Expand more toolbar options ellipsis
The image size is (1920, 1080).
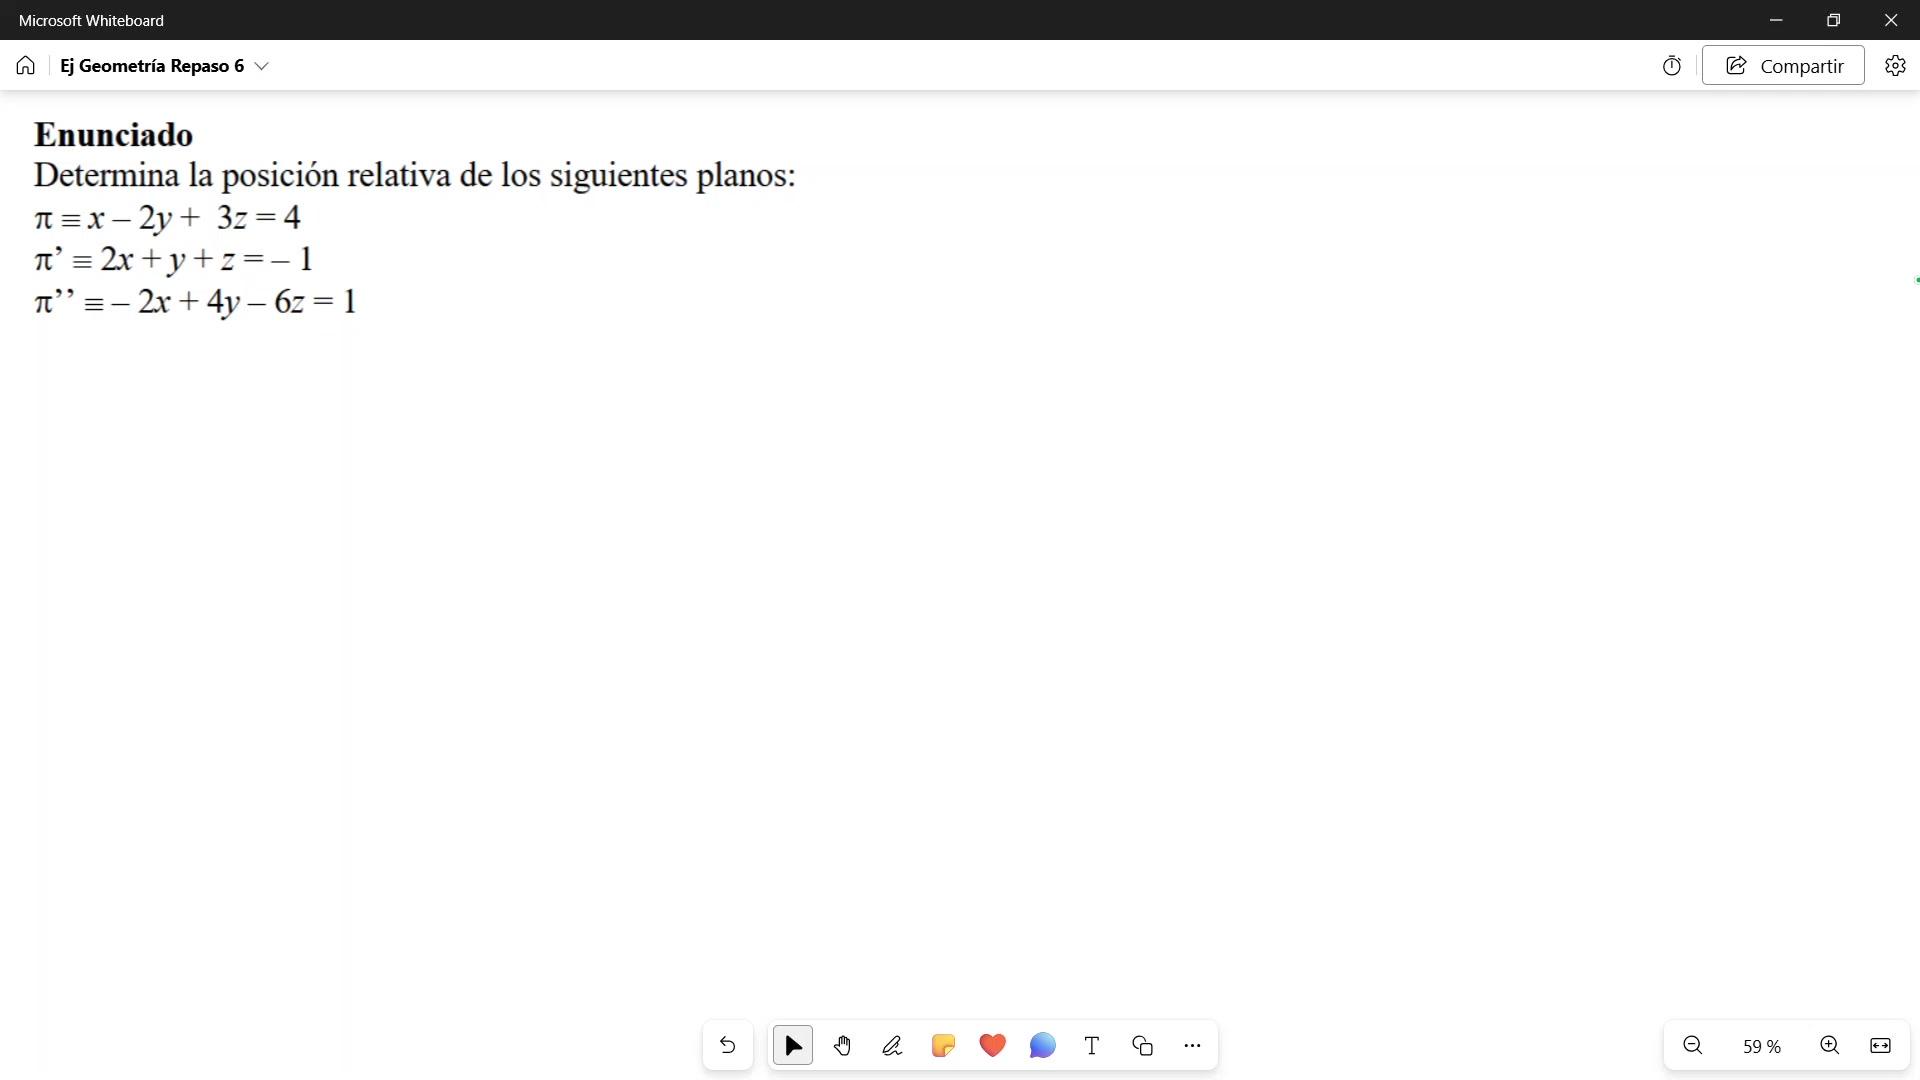coord(1192,1045)
